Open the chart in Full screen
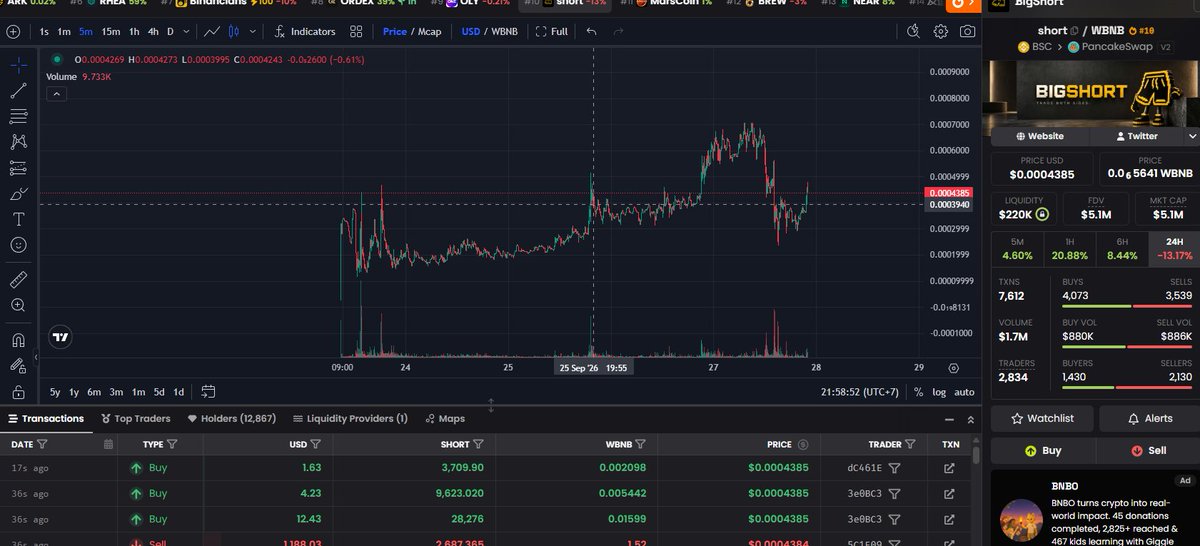Image resolution: width=1200 pixels, height=546 pixels. point(552,31)
